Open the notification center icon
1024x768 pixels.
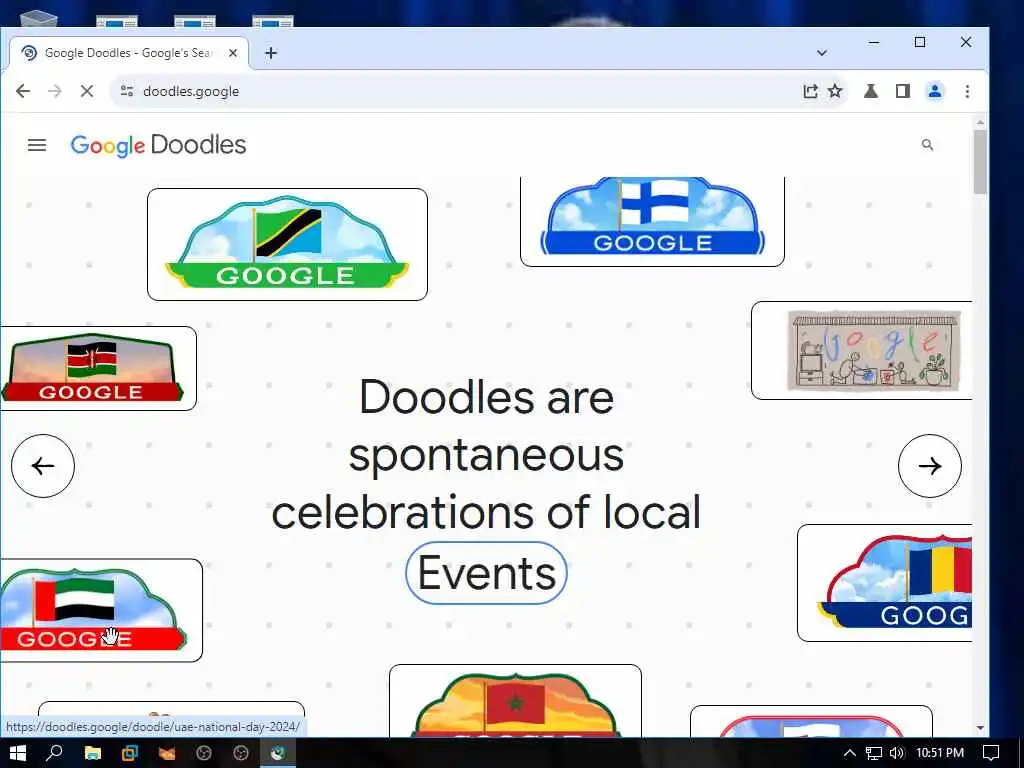(991, 753)
